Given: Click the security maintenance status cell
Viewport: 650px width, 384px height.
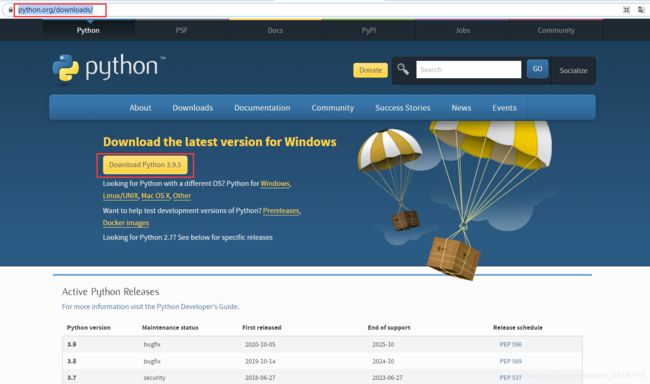Looking at the screenshot, I should 154,378.
